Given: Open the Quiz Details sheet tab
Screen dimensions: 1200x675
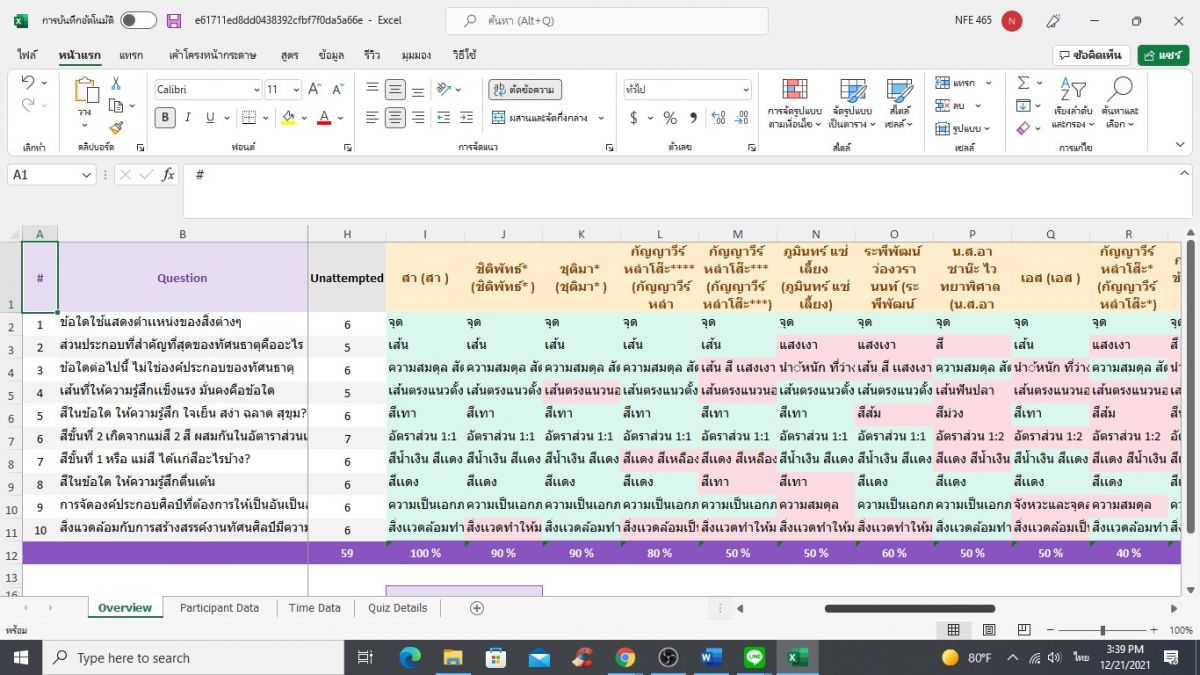Looking at the screenshot, I should (397, 608).
